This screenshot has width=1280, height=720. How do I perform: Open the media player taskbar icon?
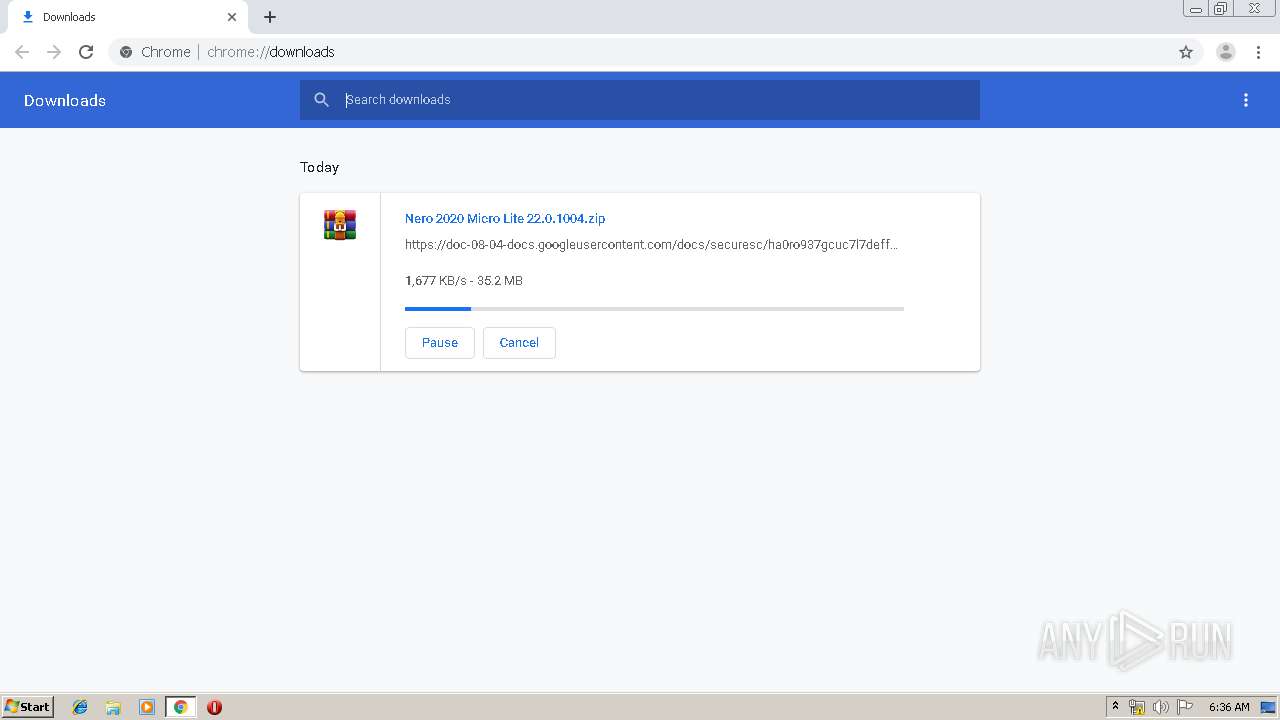(x=147, y=707)
